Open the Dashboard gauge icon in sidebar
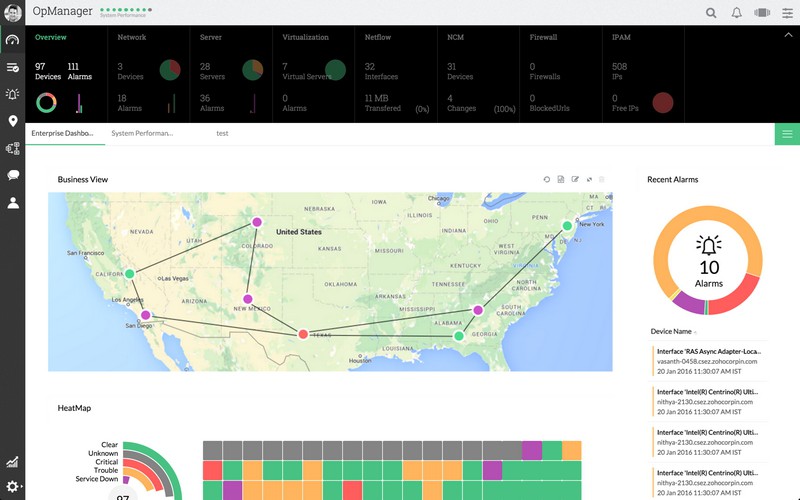The image size is (800, 500). [12, 41]
